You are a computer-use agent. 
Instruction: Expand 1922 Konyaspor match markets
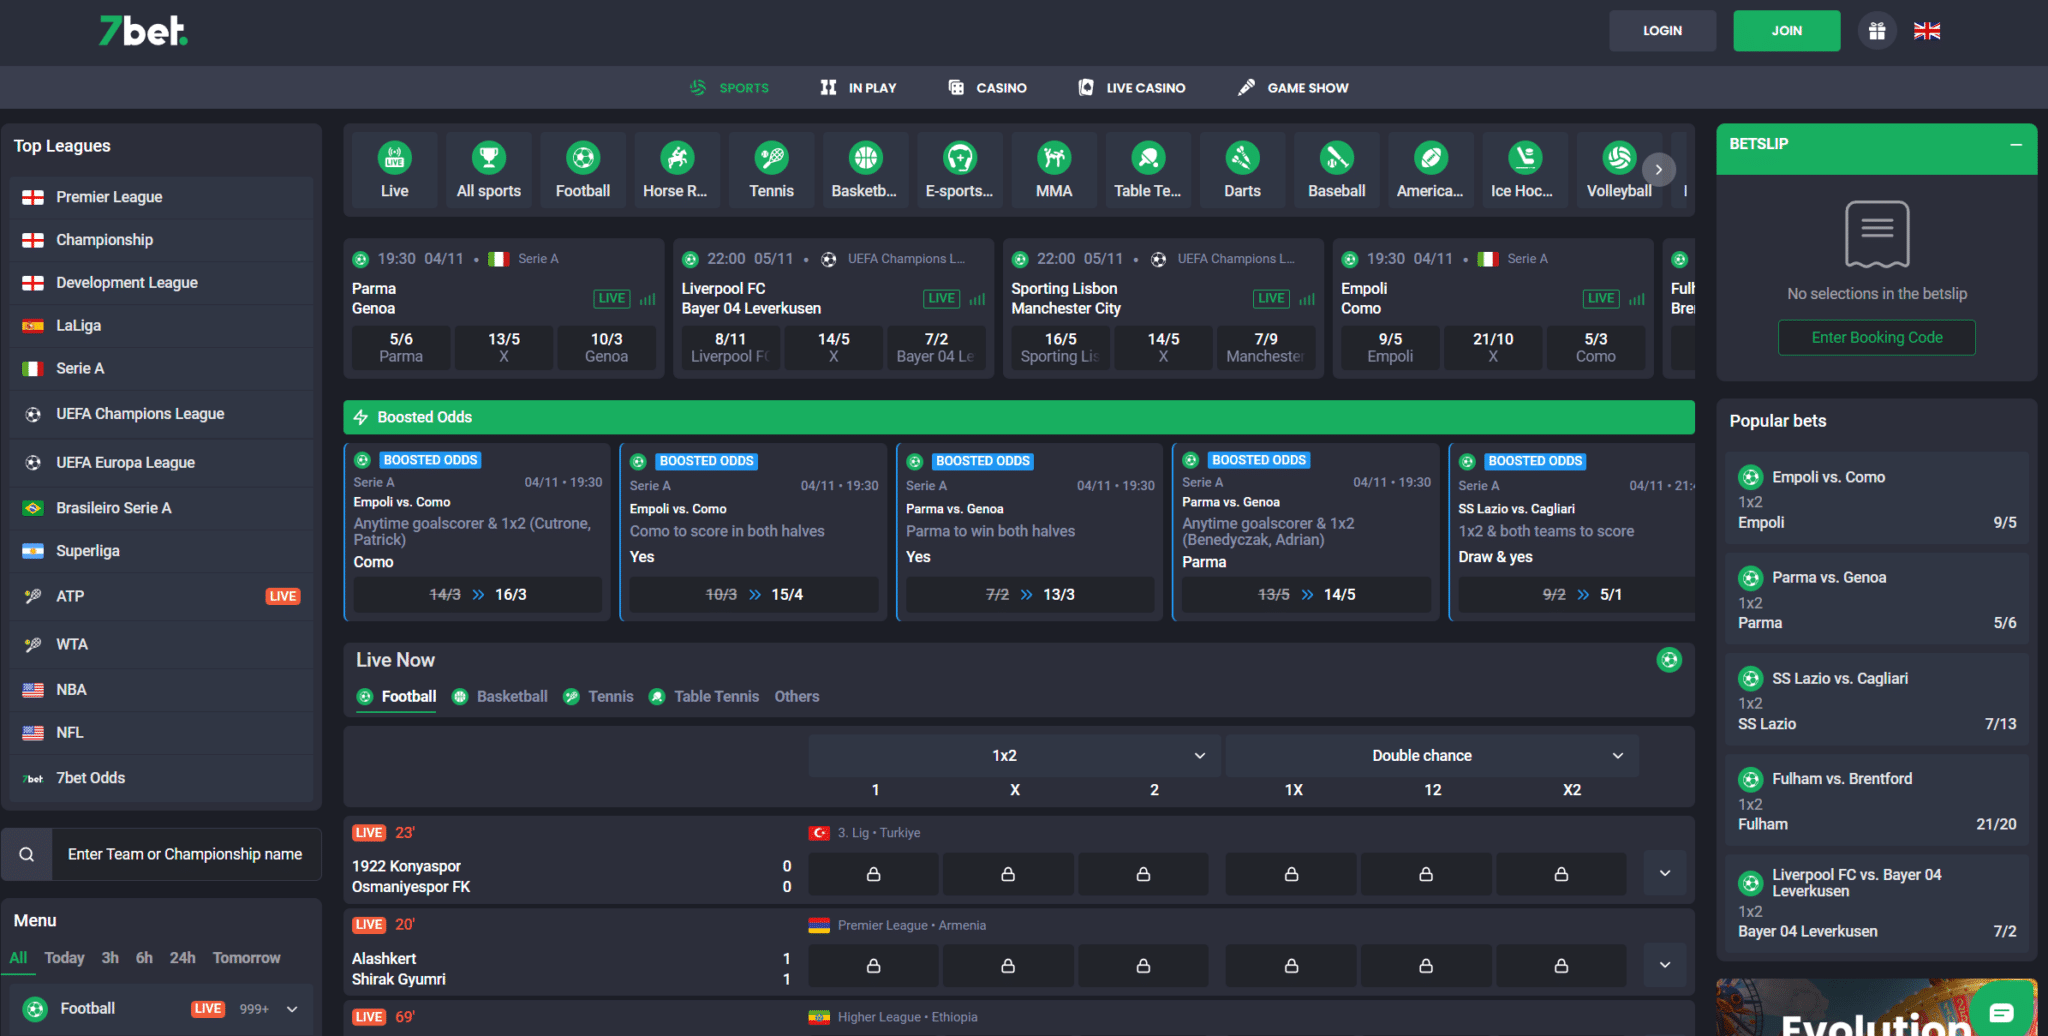(1665, 874)
